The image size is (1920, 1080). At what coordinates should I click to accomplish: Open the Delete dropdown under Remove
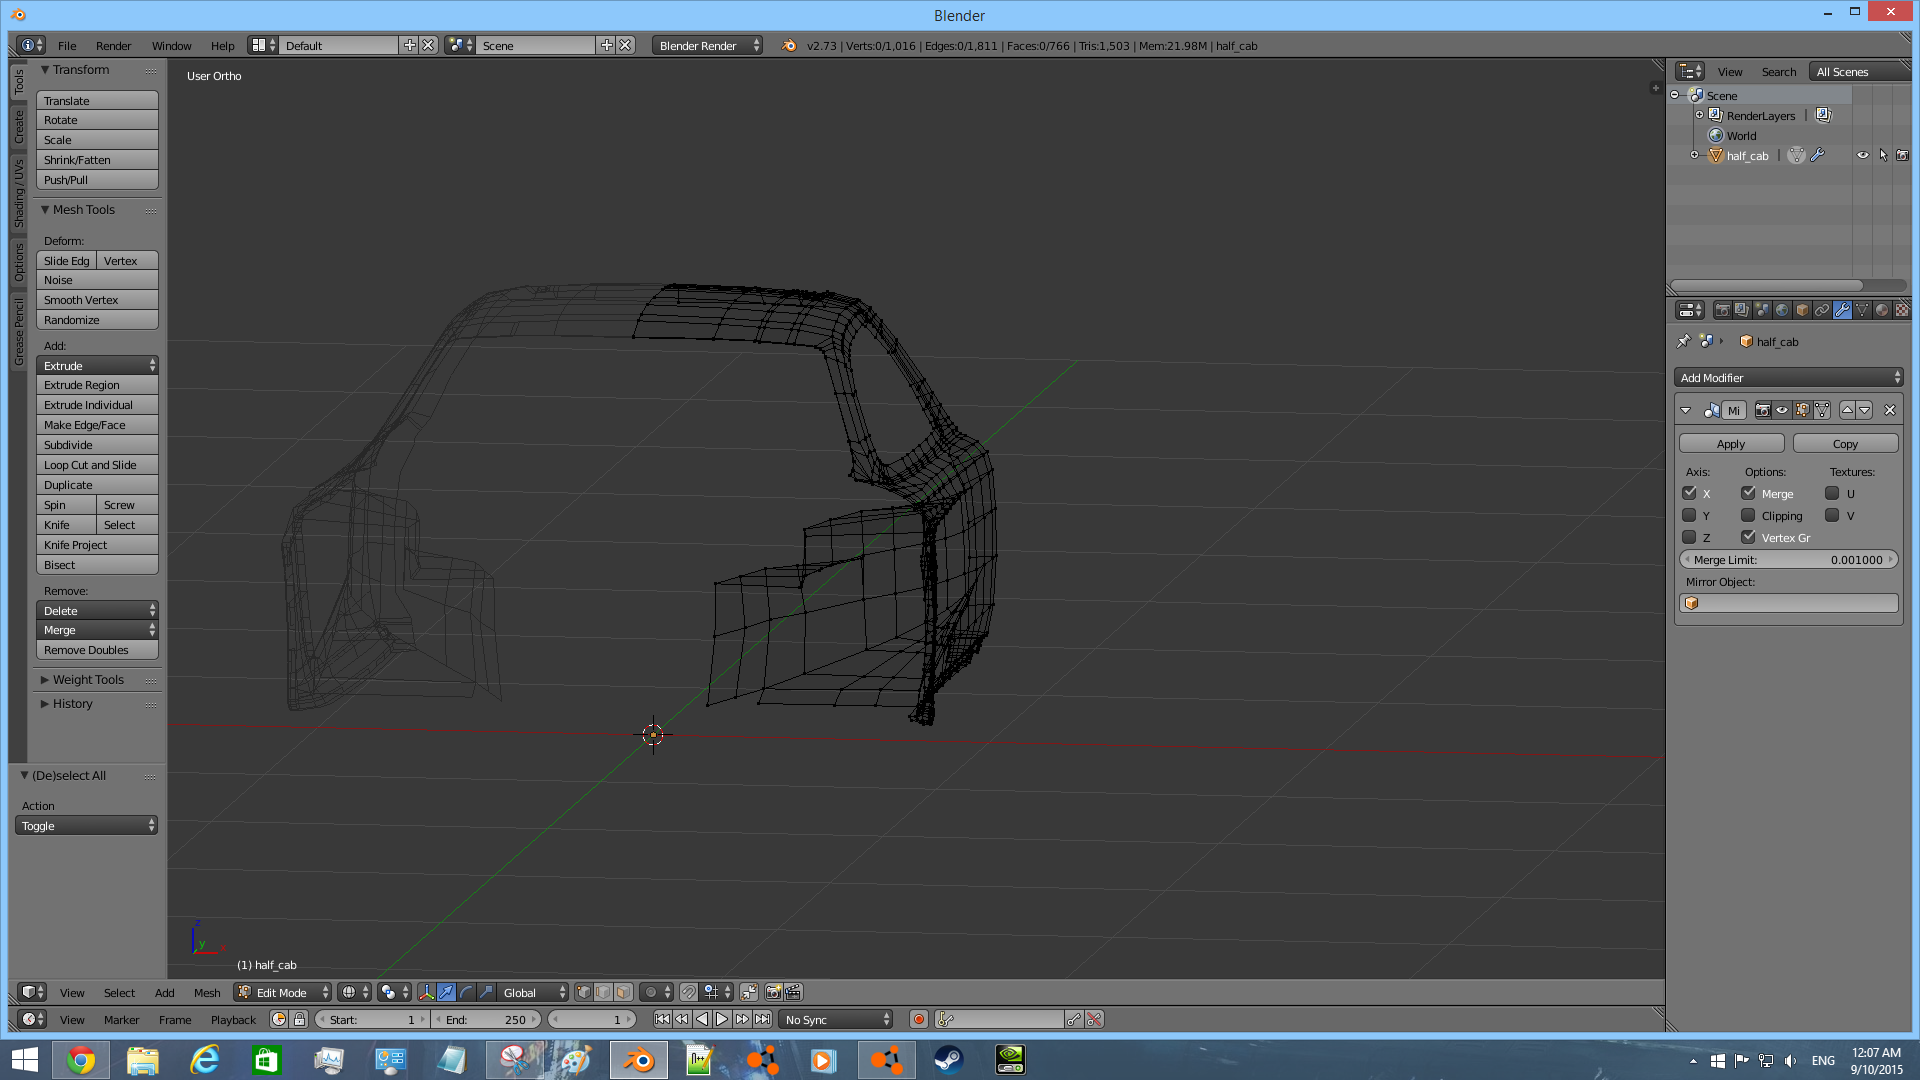click(97, 610)
